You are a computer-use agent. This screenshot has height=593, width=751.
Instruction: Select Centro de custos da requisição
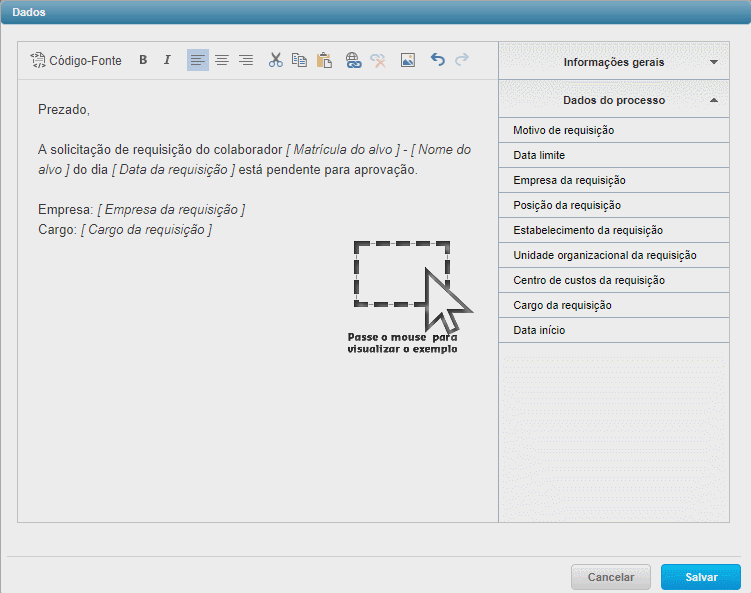tap(588, 280)
